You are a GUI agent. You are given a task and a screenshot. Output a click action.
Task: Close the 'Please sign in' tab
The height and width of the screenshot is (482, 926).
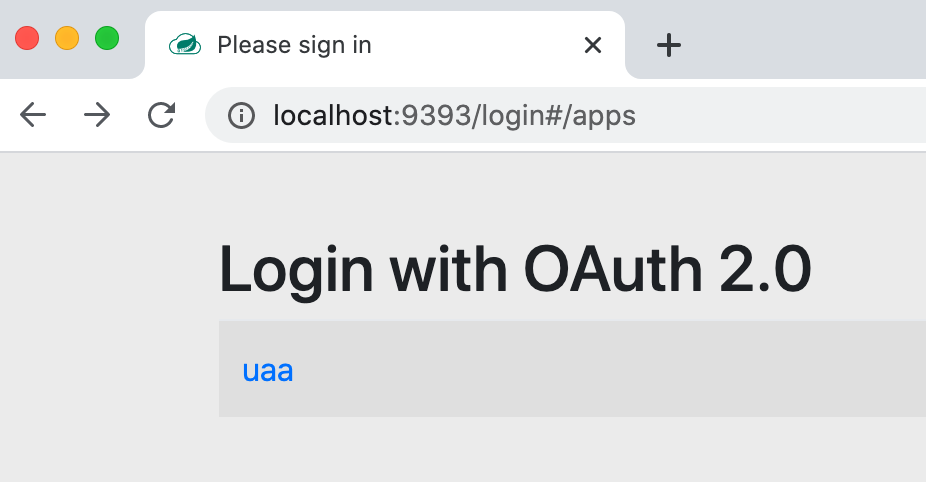tap(592, 45)
